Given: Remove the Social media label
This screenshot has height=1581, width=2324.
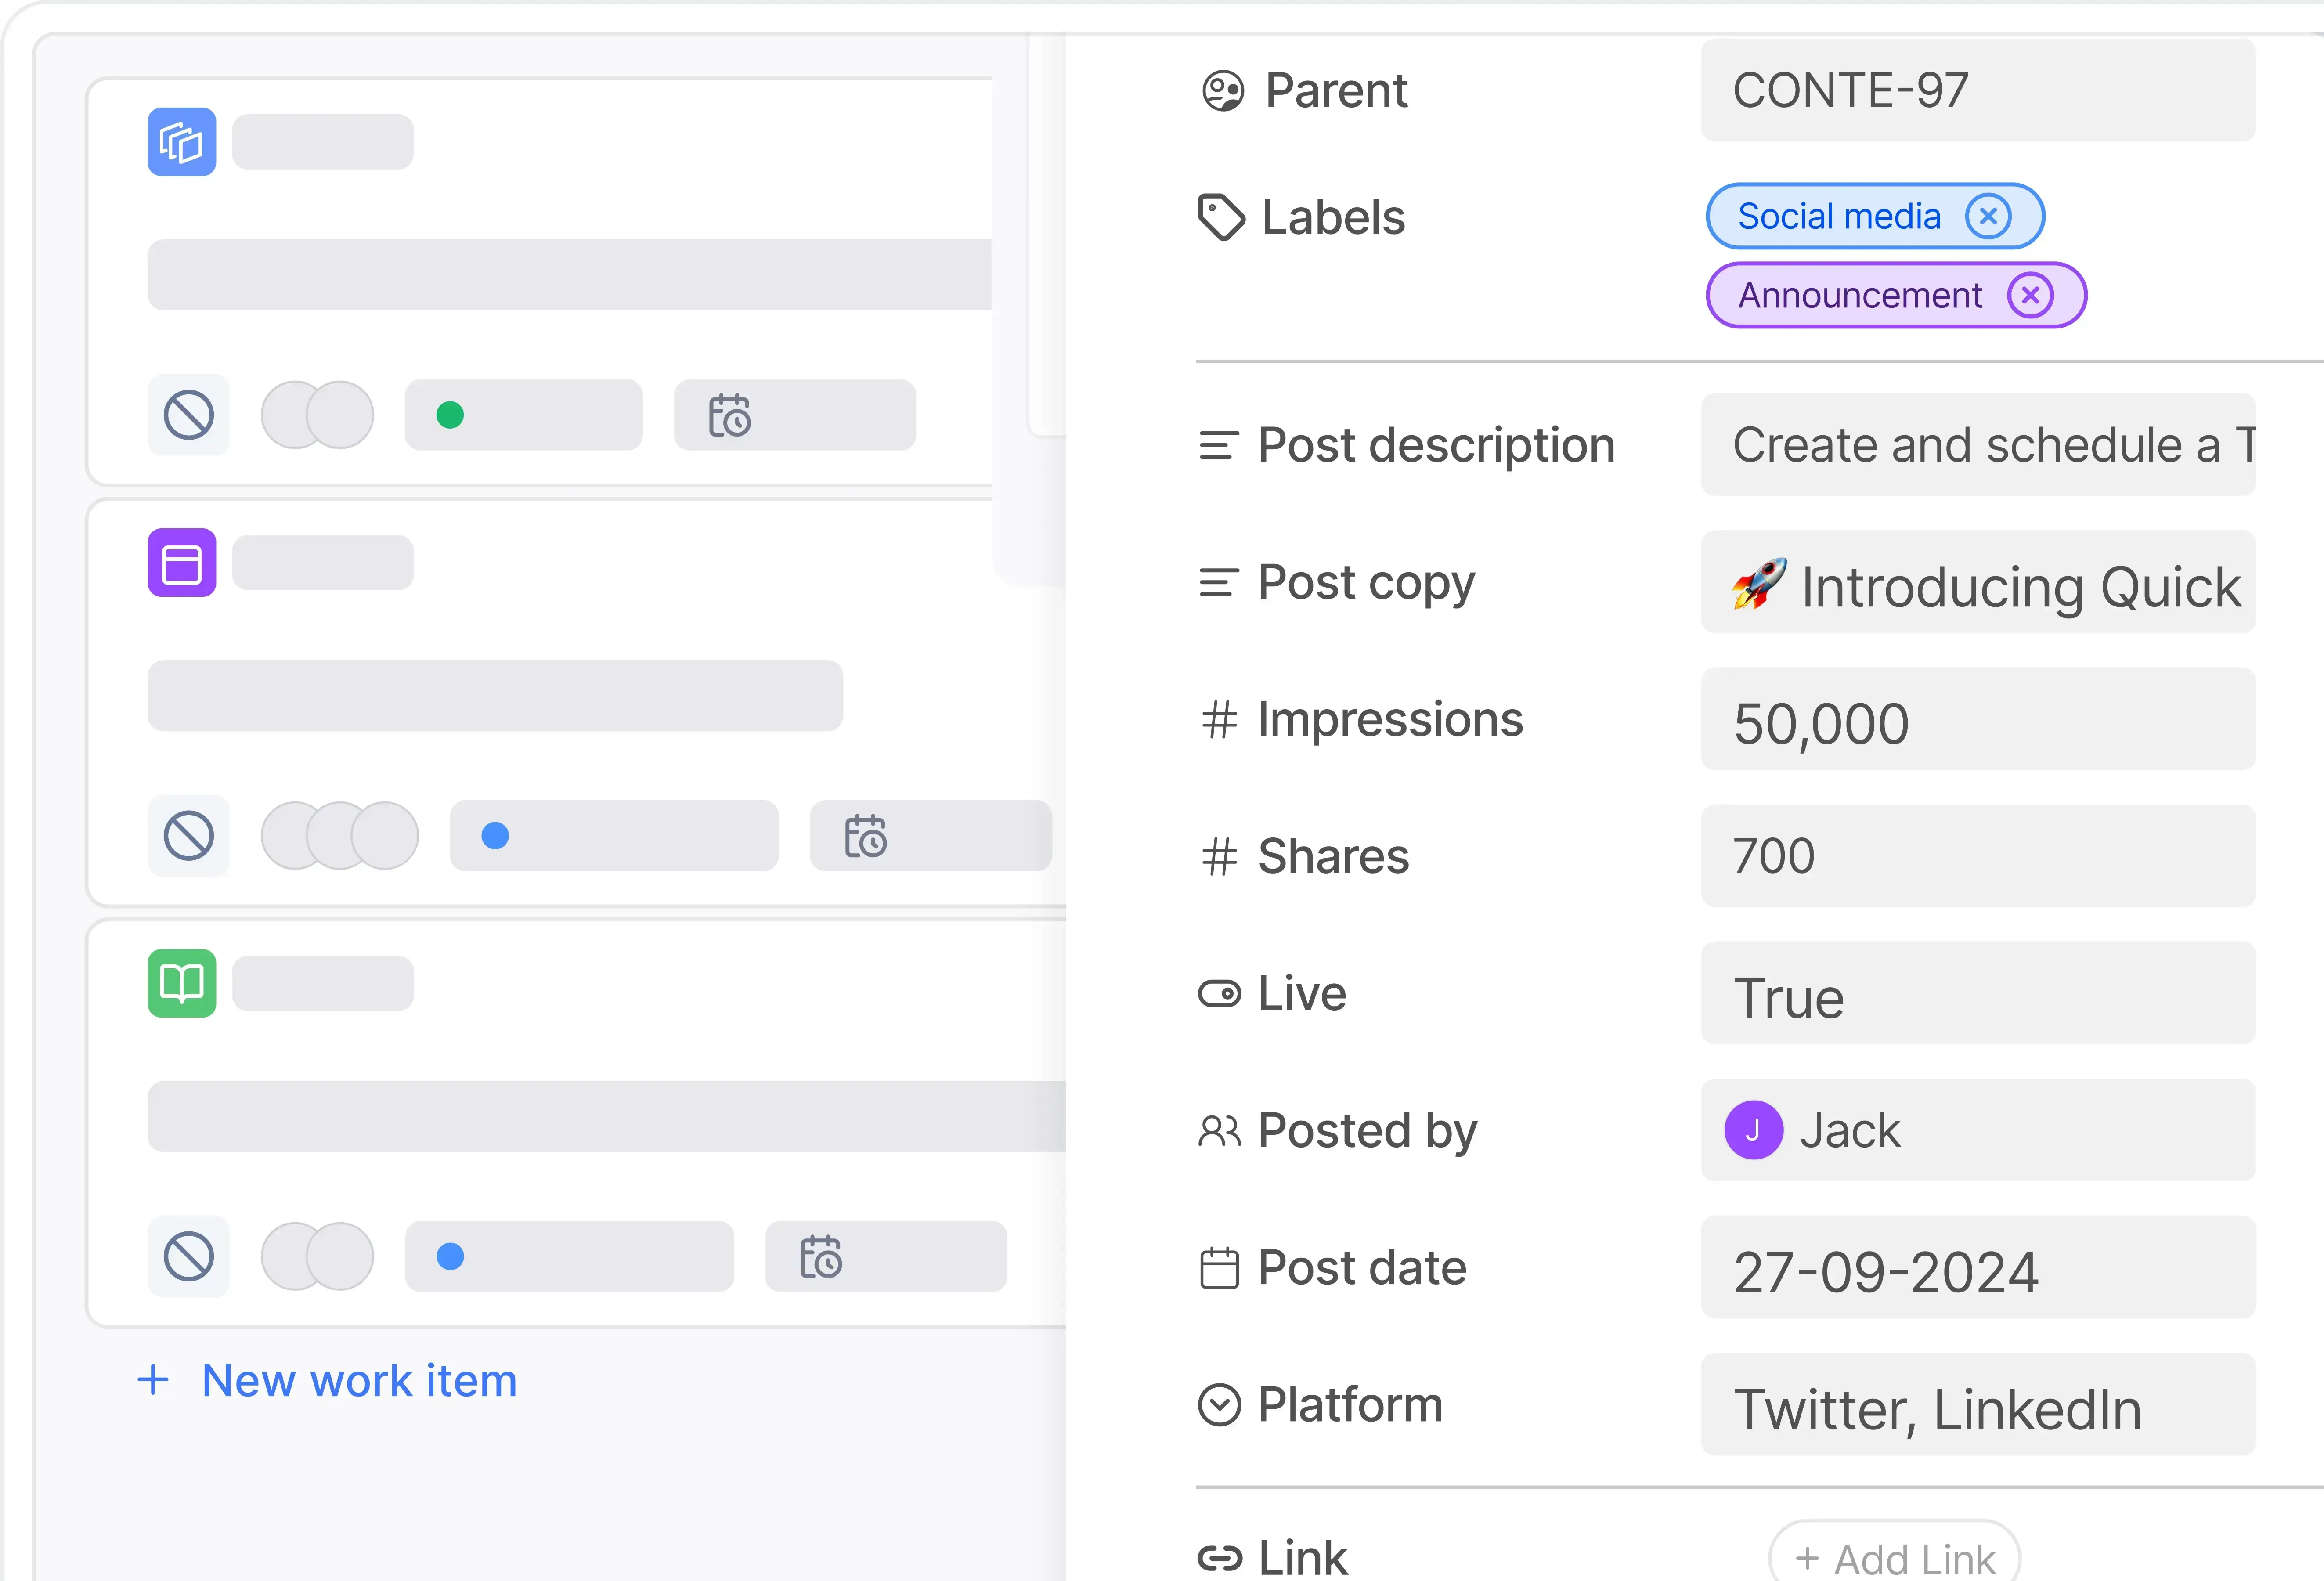Looking at the screenshot, I should pyautogui.click(x=1988, y=216).
